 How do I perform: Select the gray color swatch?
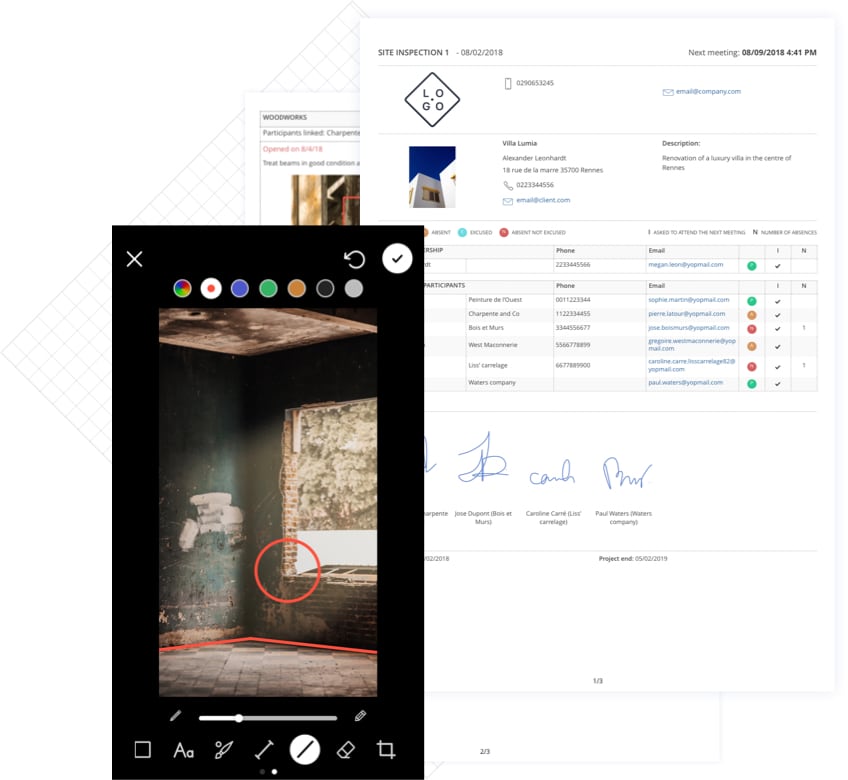pyautogui.click(x=354, y=288)
